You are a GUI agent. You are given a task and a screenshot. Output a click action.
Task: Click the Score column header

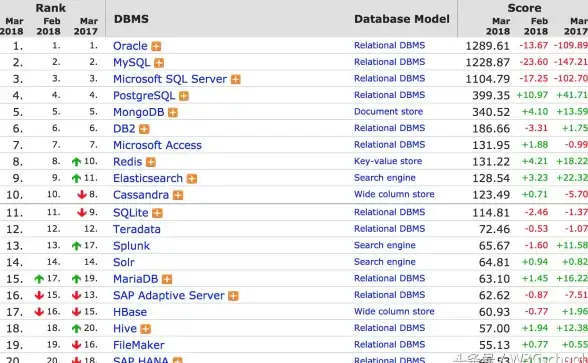pos(524,8)
